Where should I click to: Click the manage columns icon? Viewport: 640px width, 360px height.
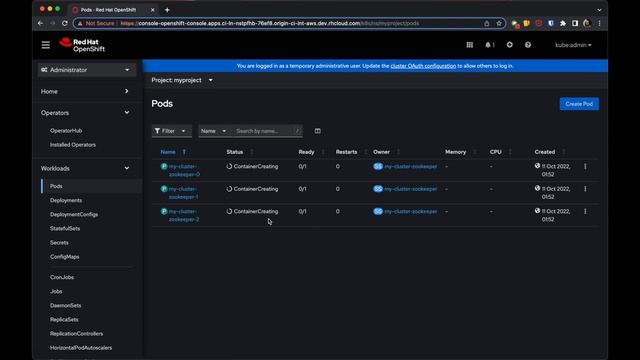coord(318,131)
